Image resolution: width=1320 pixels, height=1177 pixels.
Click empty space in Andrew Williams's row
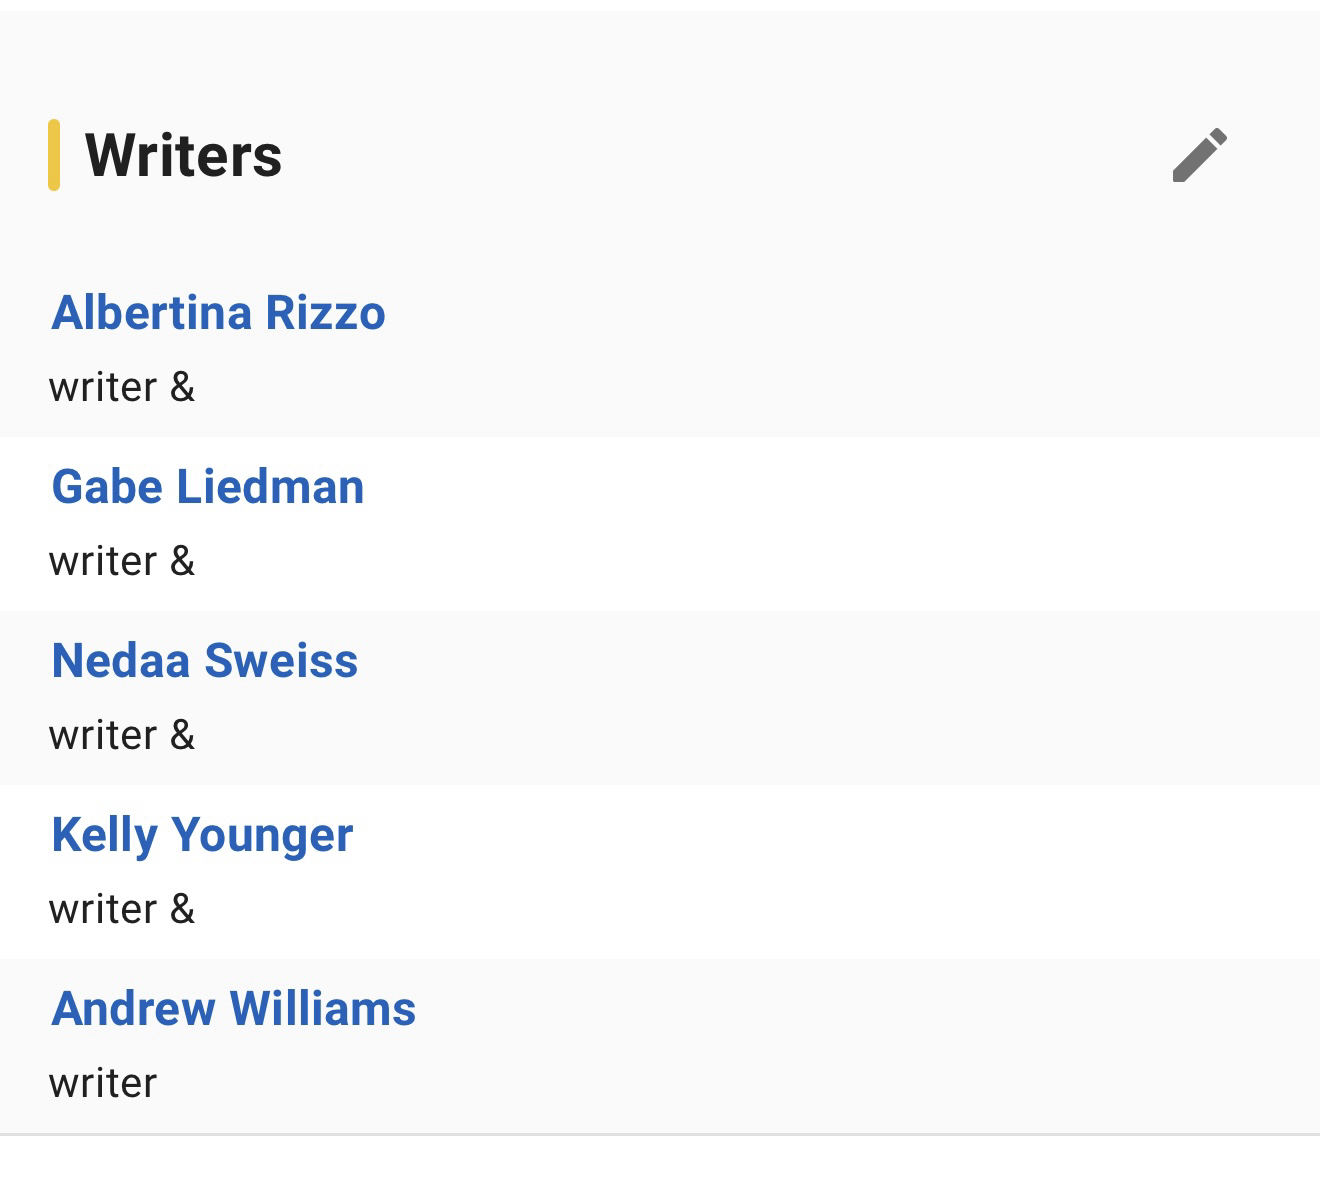[x=800, y=1046]
